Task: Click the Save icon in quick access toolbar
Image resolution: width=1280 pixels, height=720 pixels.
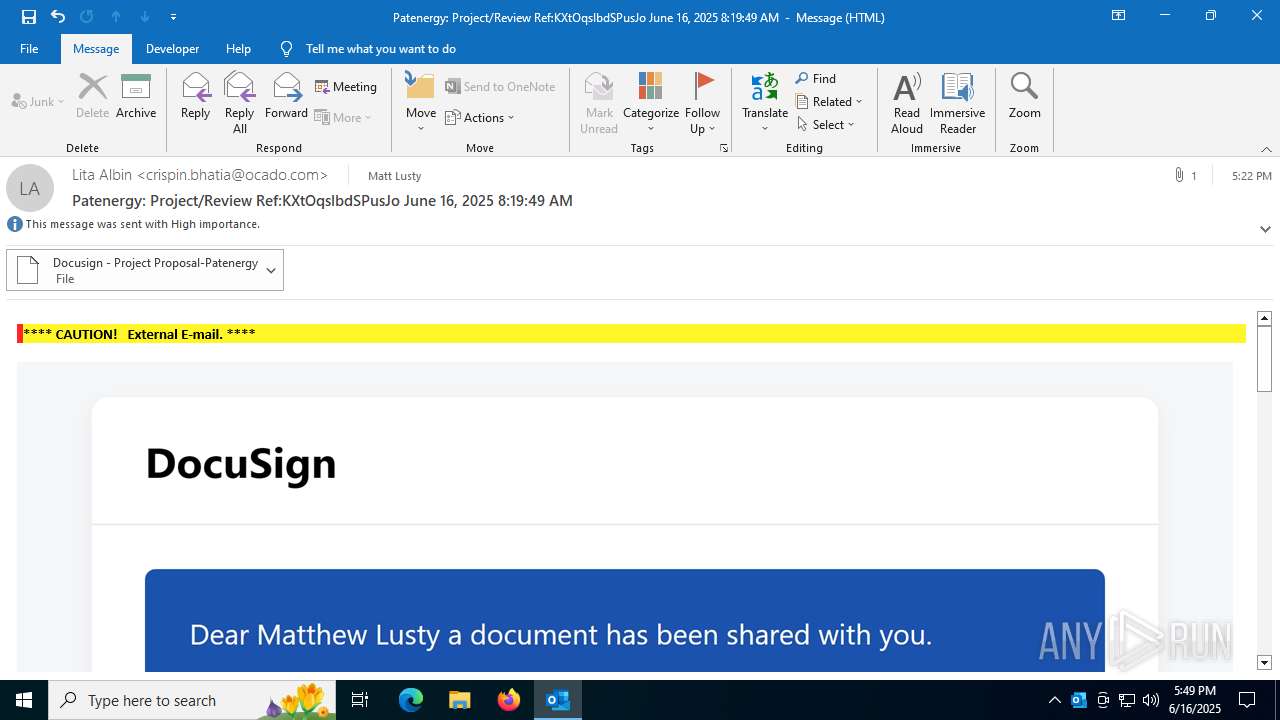Action: pyautogui.click(x=29, y=17)
